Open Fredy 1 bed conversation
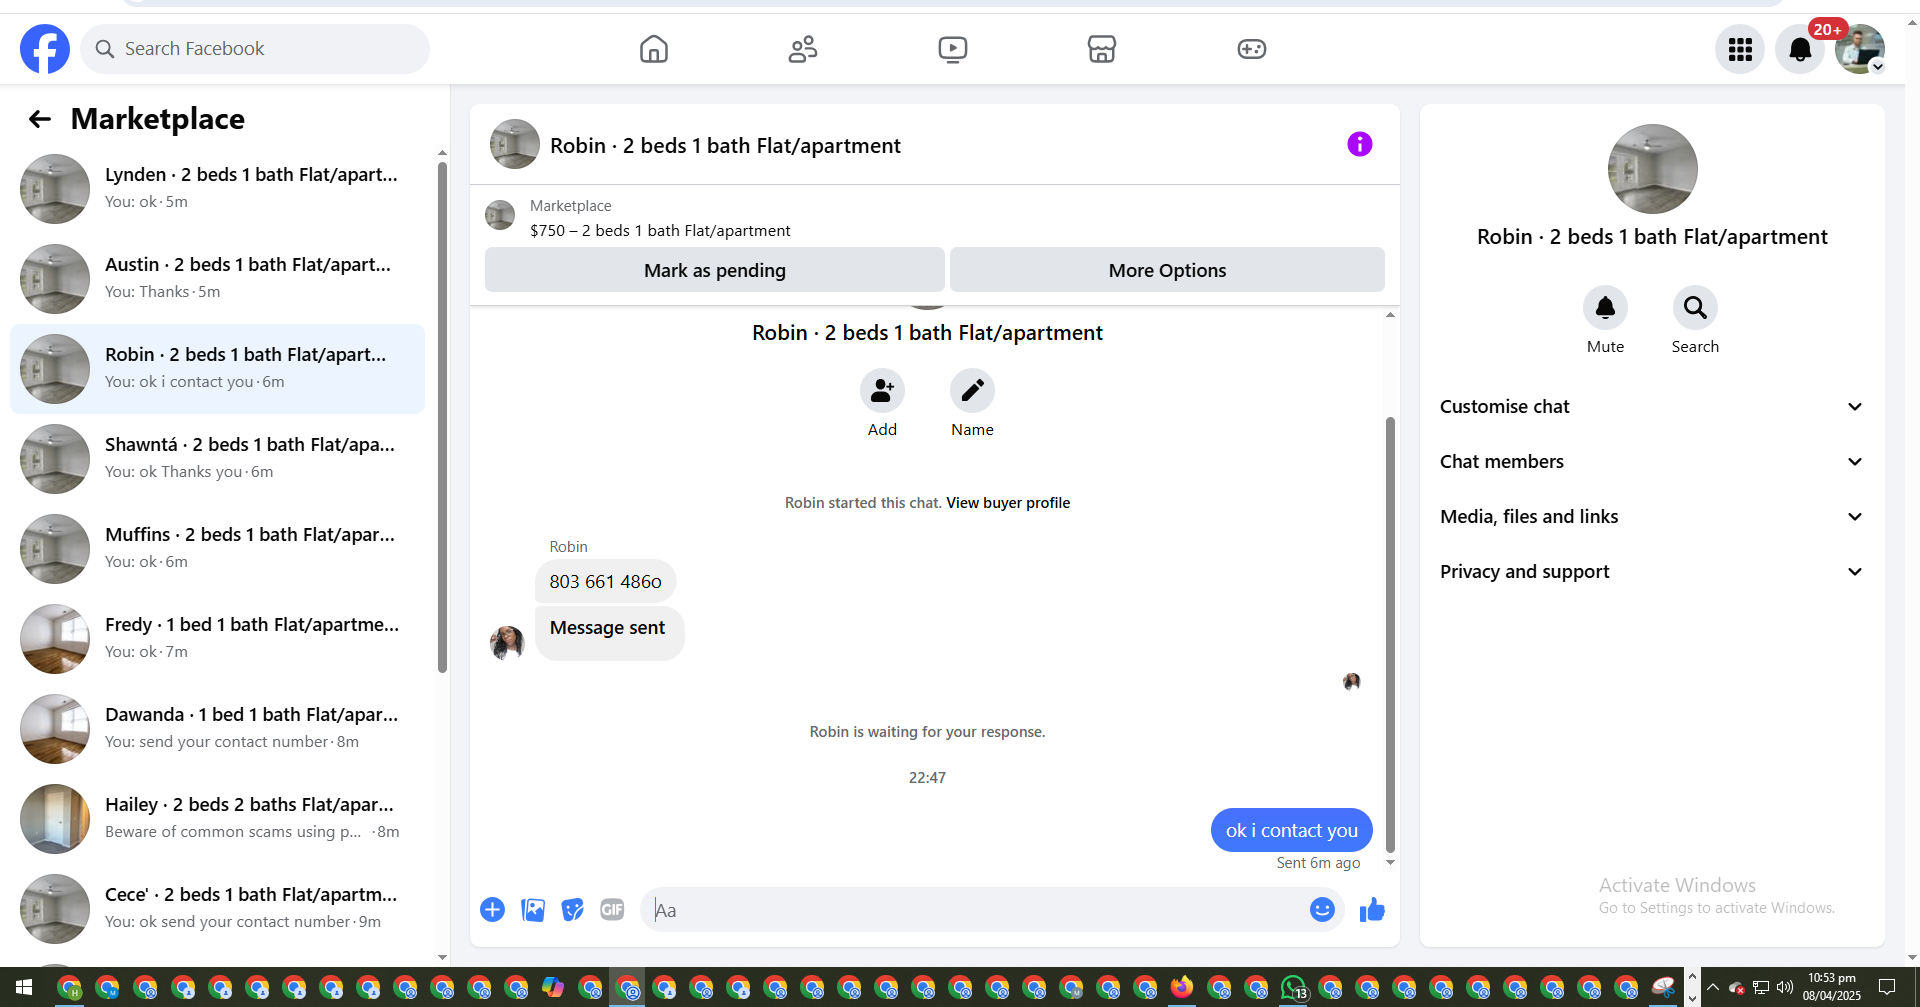Viewport: 1920px width, 1007px height. click(217, 639)
